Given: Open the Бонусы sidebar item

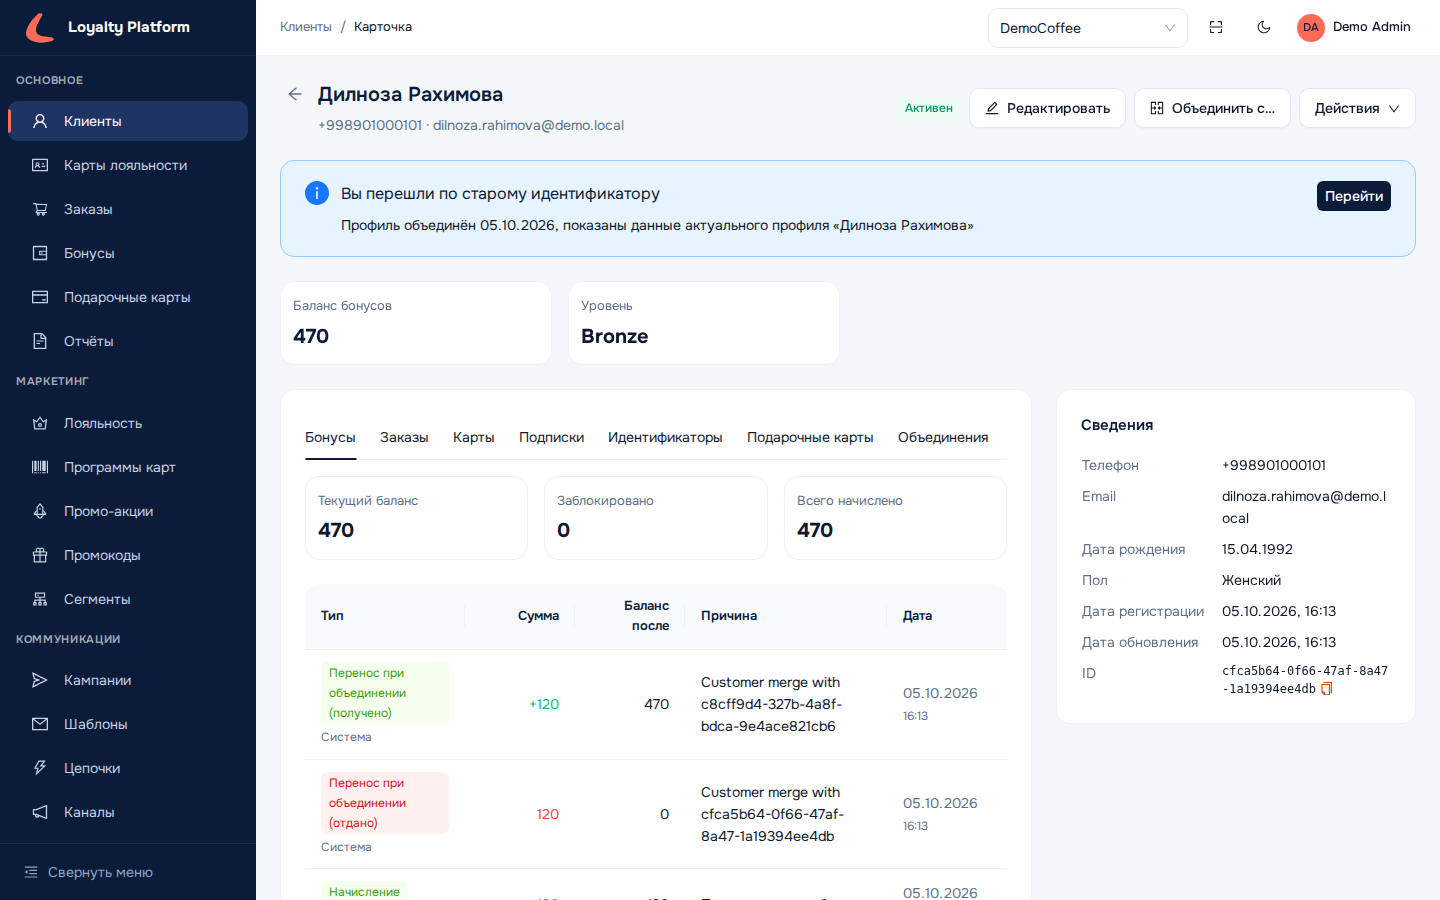Looking at the screenshot, I should [x=128, y=253].
